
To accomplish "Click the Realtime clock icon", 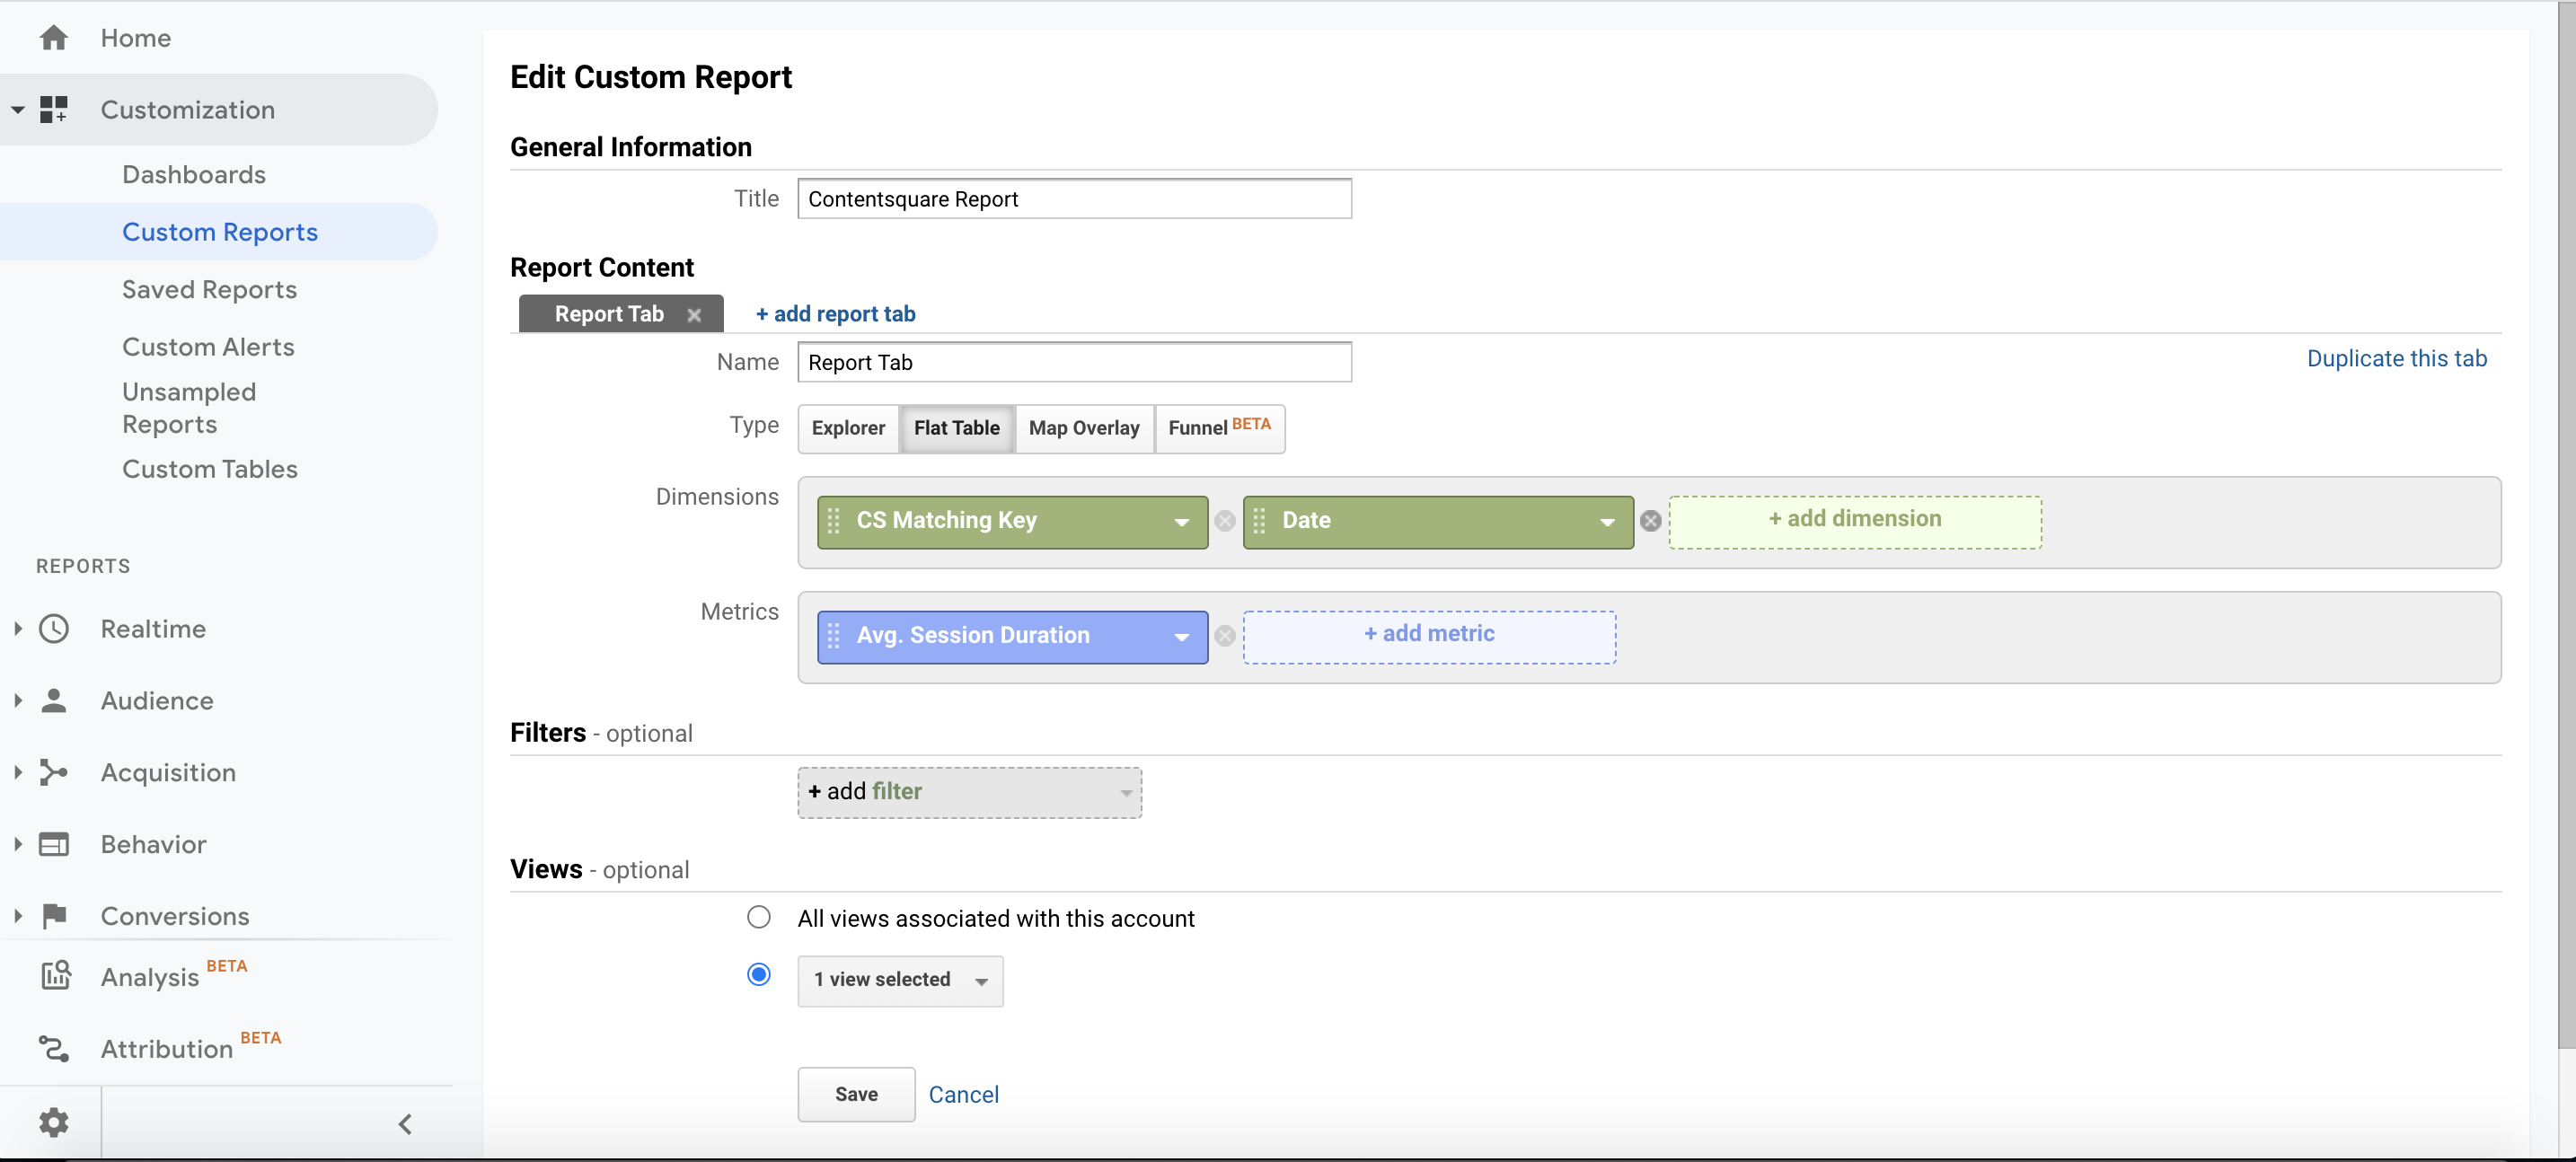I will (x=54, y=629).
